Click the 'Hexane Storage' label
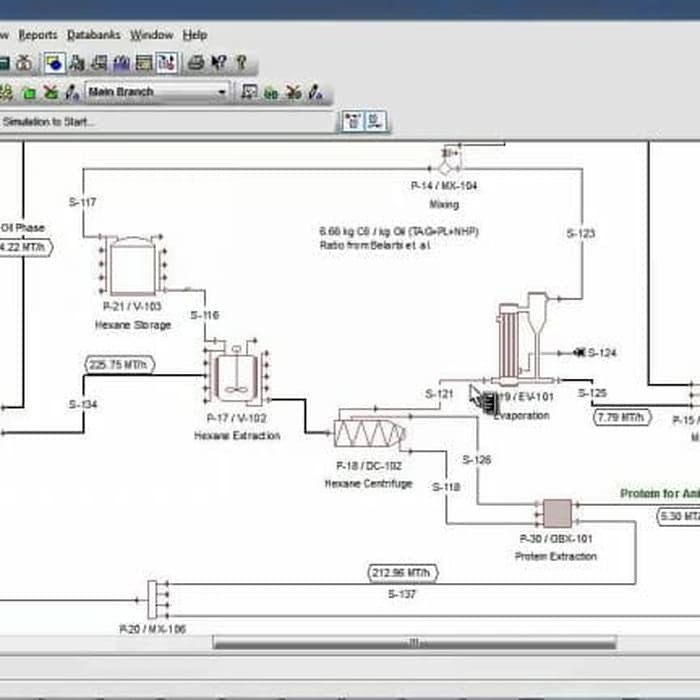Image resolution: width=700 pixels, height=700 pixels. click(x=133, y=325)
